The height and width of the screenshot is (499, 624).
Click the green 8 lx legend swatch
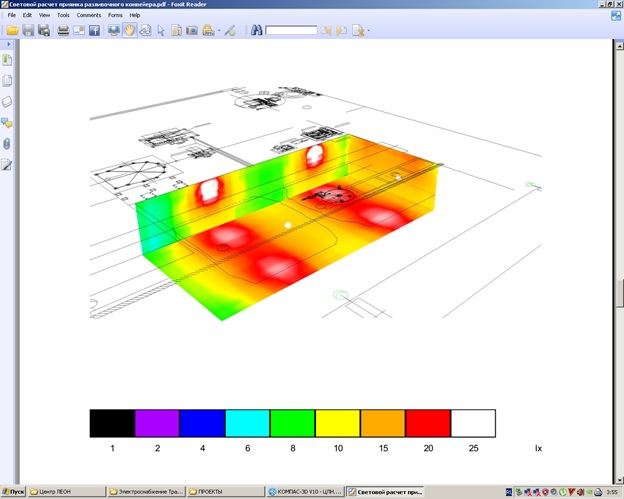292,423
